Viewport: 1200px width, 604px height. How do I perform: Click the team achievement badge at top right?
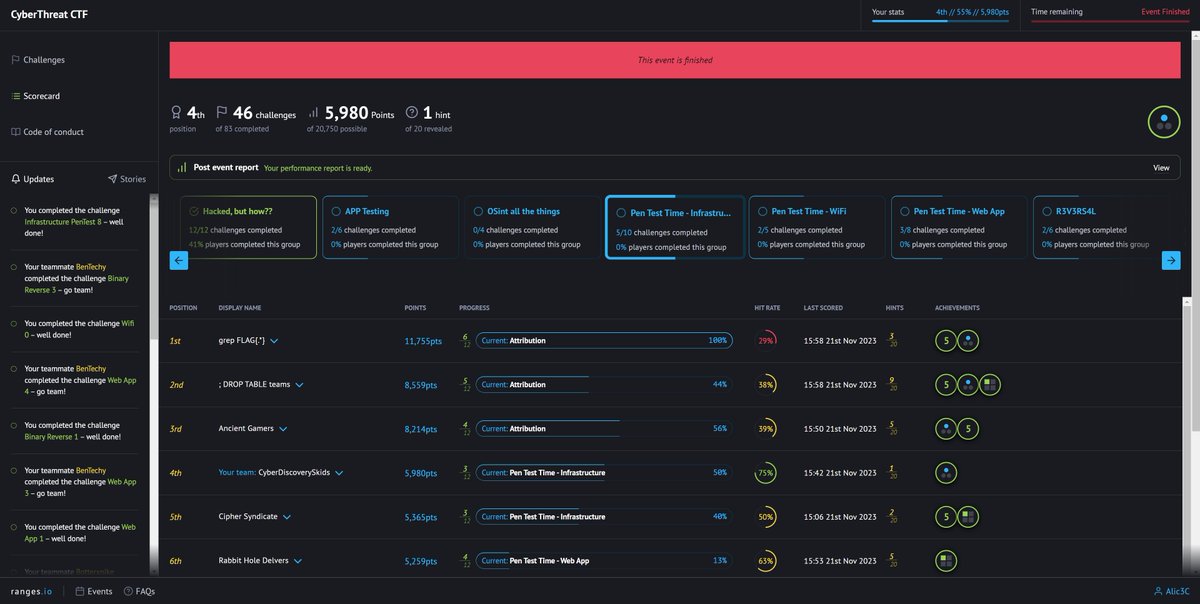1163,122
